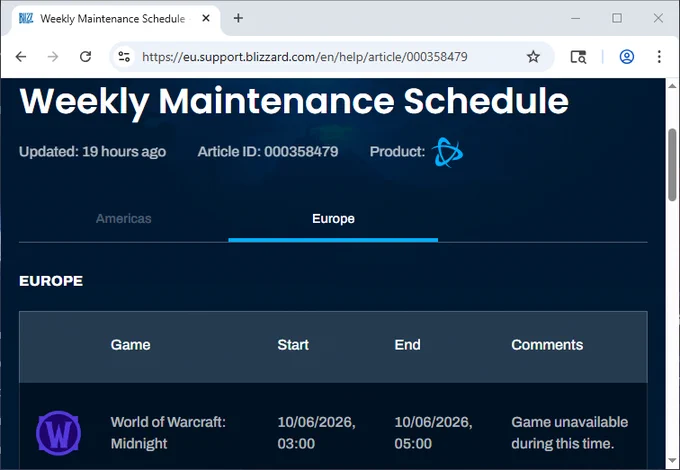
Task: Click the Start column header
Action: [x=293, y=345]
